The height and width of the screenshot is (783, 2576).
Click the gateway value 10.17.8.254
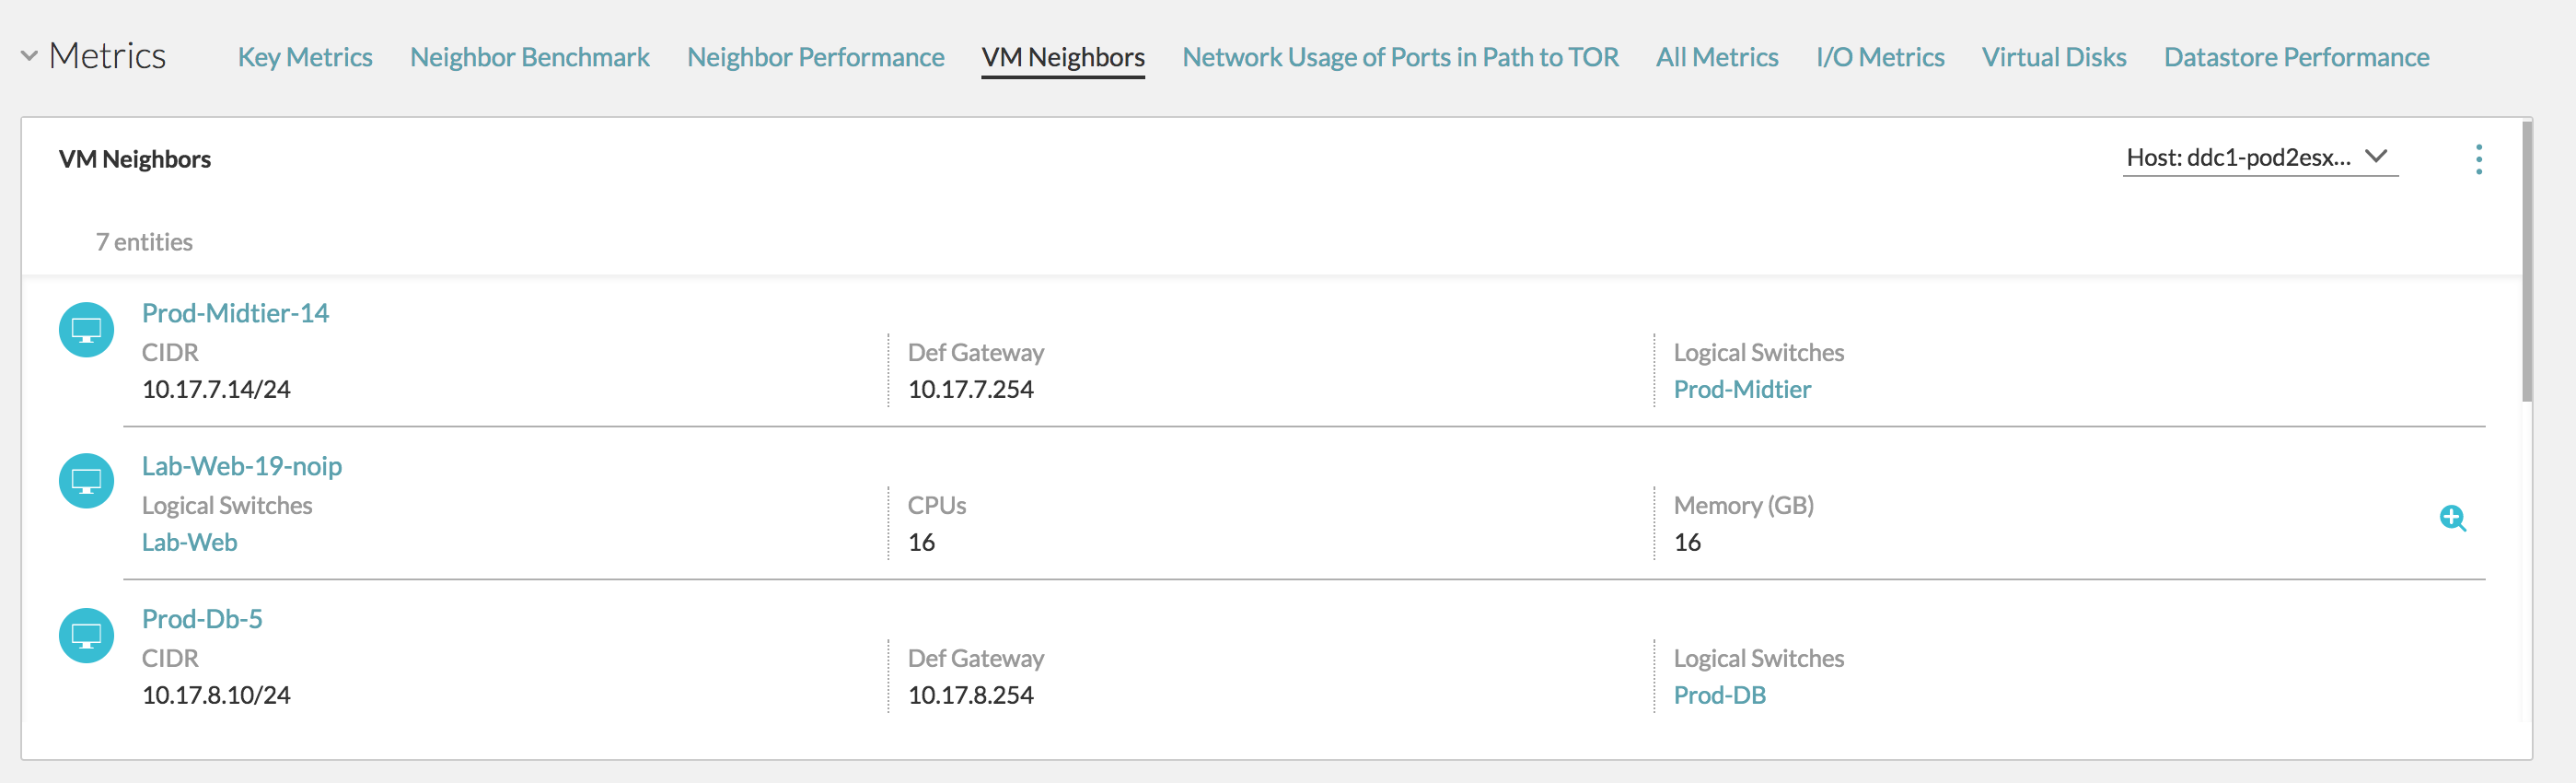pyautogui.click(x=970, y=695)
